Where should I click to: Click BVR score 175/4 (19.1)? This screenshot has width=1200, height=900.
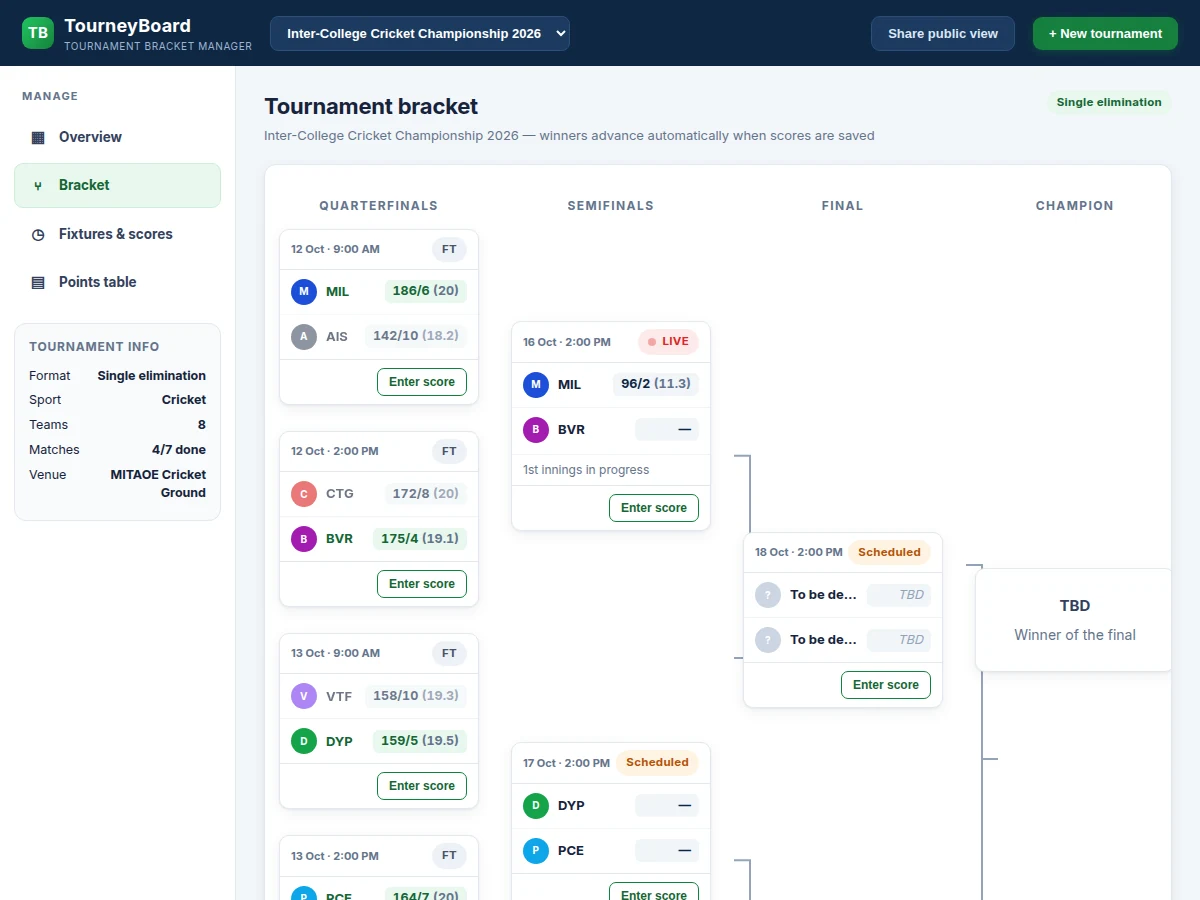[420, 538]
